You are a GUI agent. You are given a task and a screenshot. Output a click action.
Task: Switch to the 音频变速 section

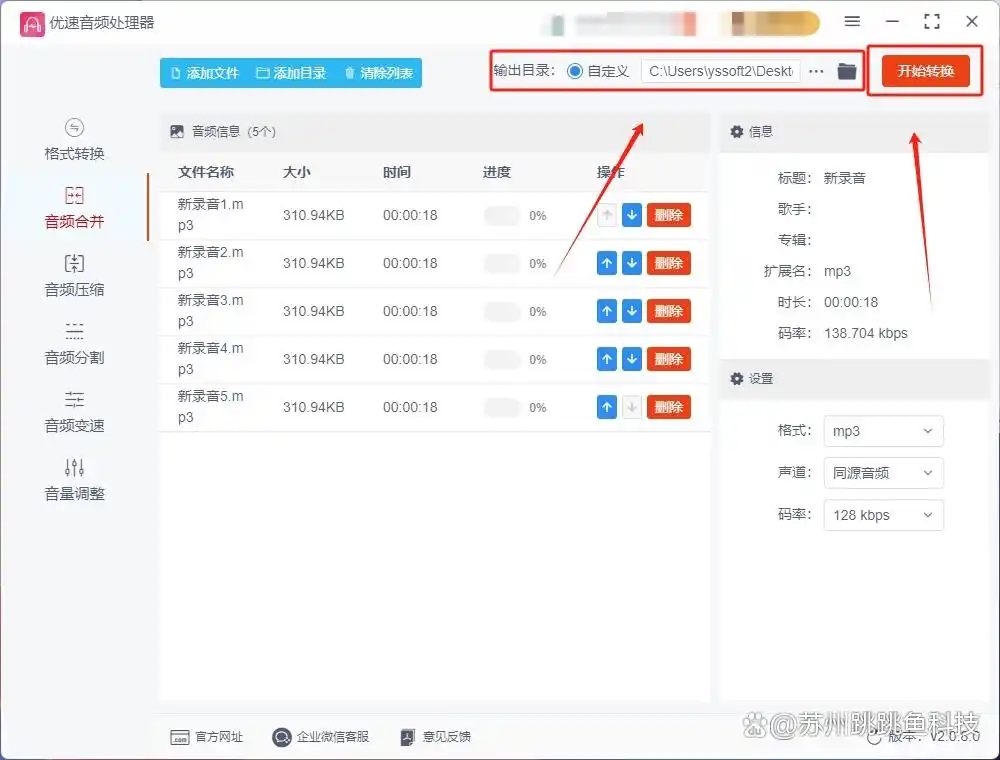click(x=74, y=413)
